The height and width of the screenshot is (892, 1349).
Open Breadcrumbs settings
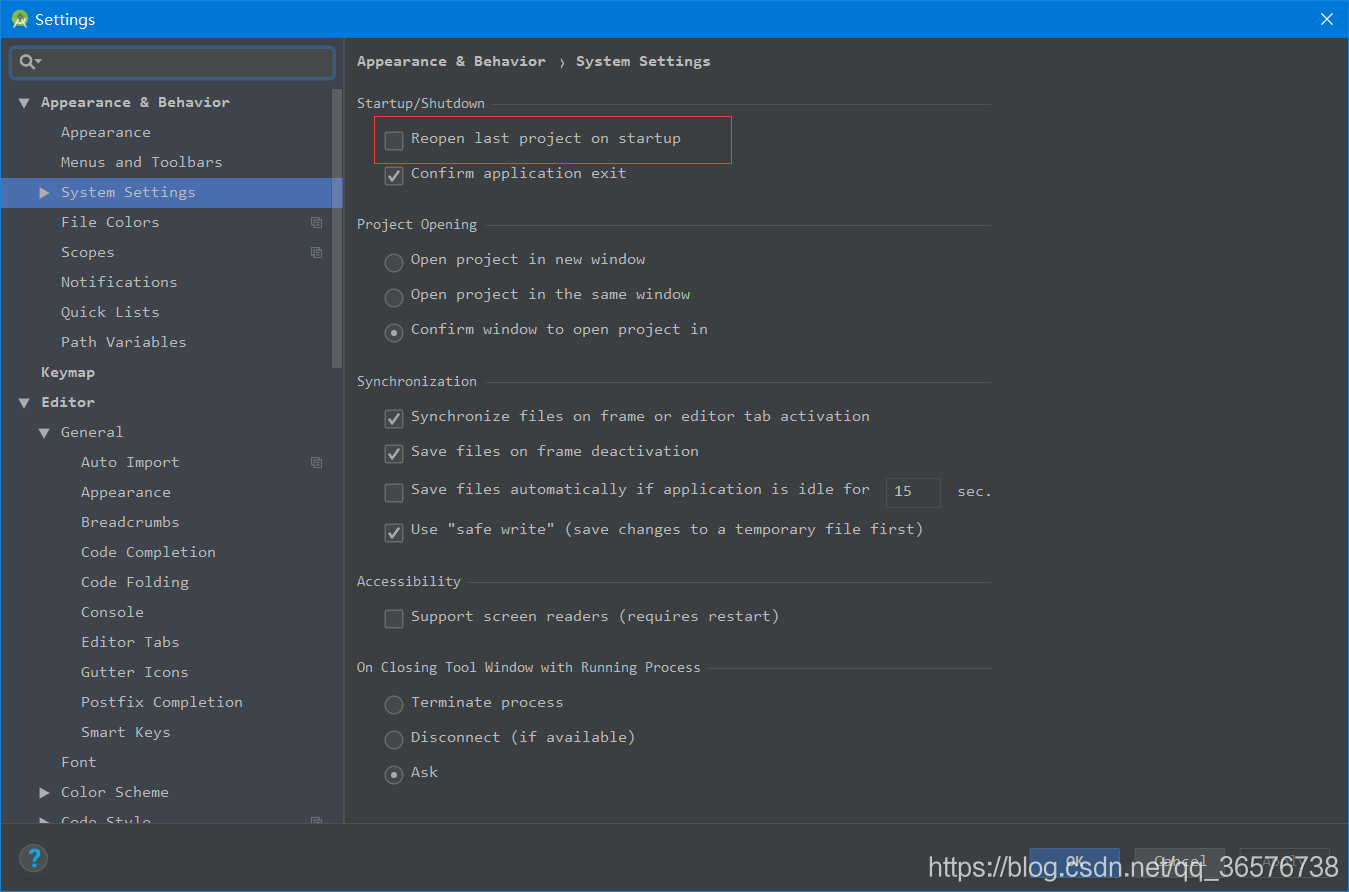pos(130,522)
